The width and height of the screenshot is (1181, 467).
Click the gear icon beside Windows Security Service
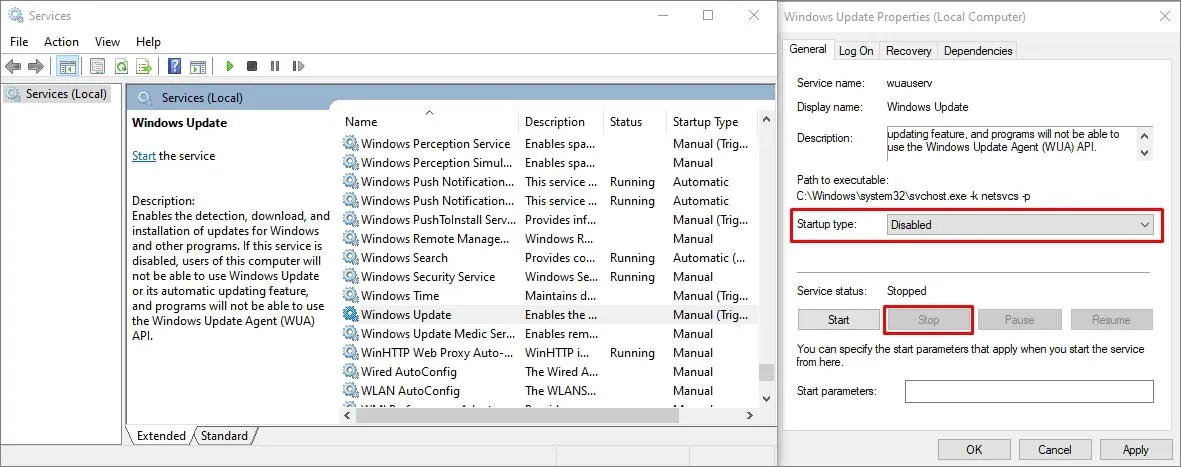click(350, 276)
